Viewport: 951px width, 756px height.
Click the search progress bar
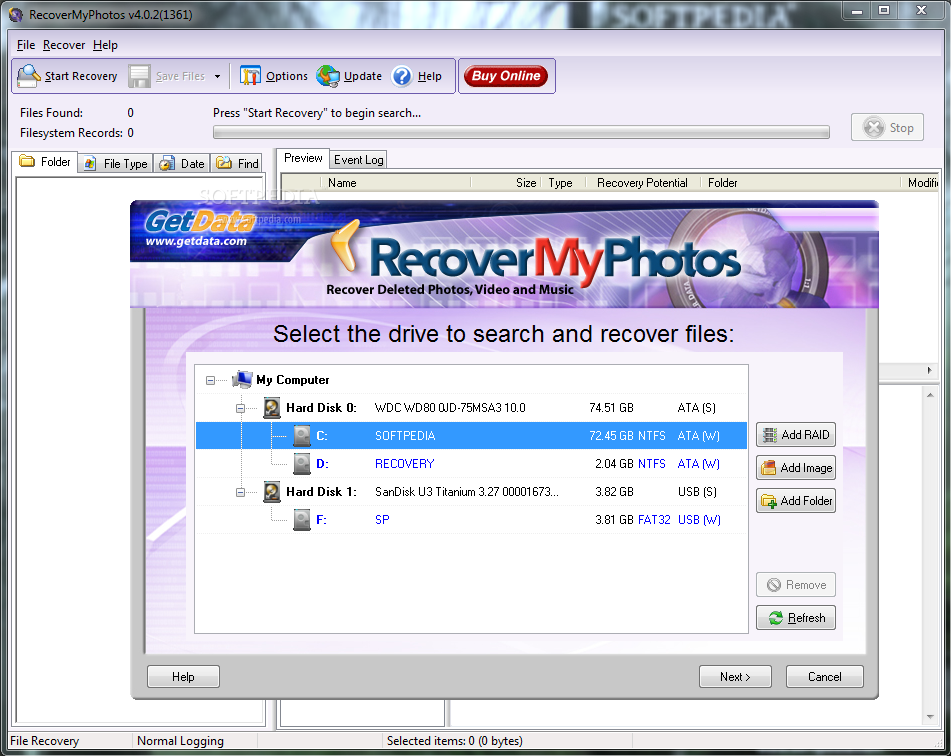[x=521, y=132]
